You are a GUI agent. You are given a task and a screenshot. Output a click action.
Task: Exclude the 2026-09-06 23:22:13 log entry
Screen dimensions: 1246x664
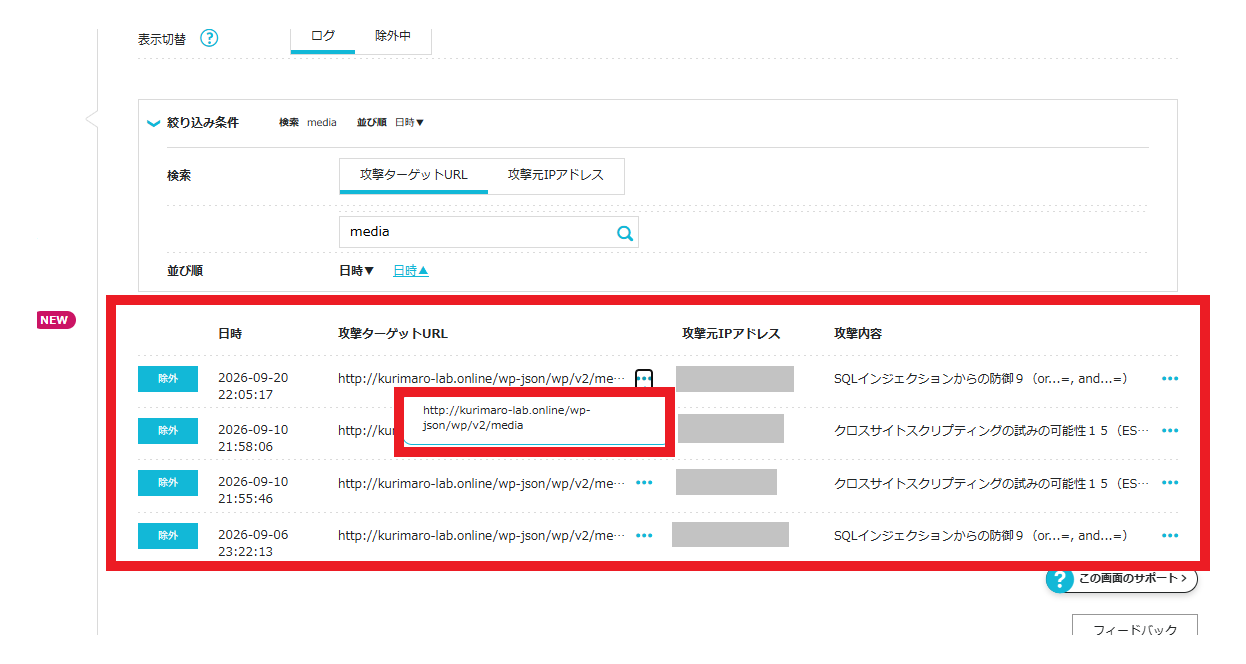click(168, 536)
